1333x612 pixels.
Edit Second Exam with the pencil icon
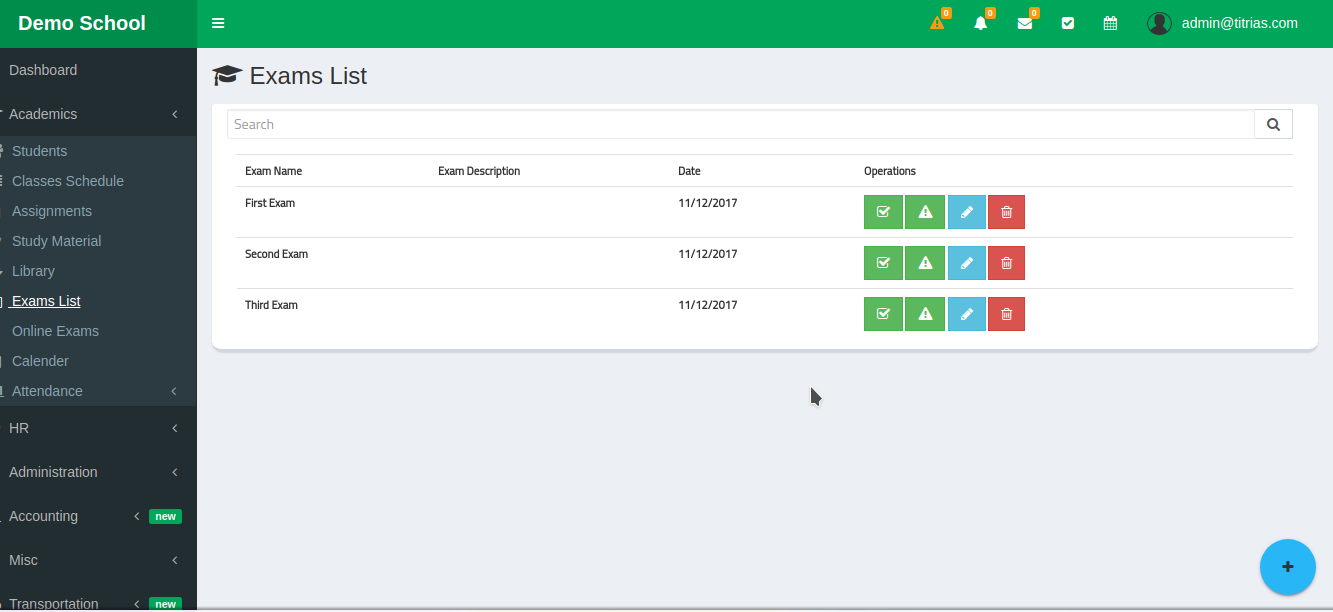point(967,263)
